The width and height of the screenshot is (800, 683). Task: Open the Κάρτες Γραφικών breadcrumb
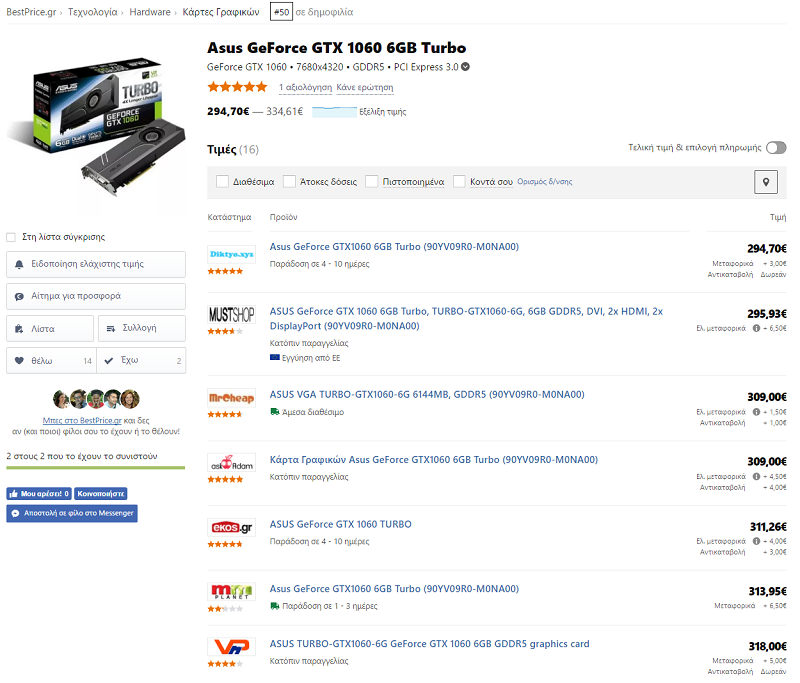click(x=221, y=12)
